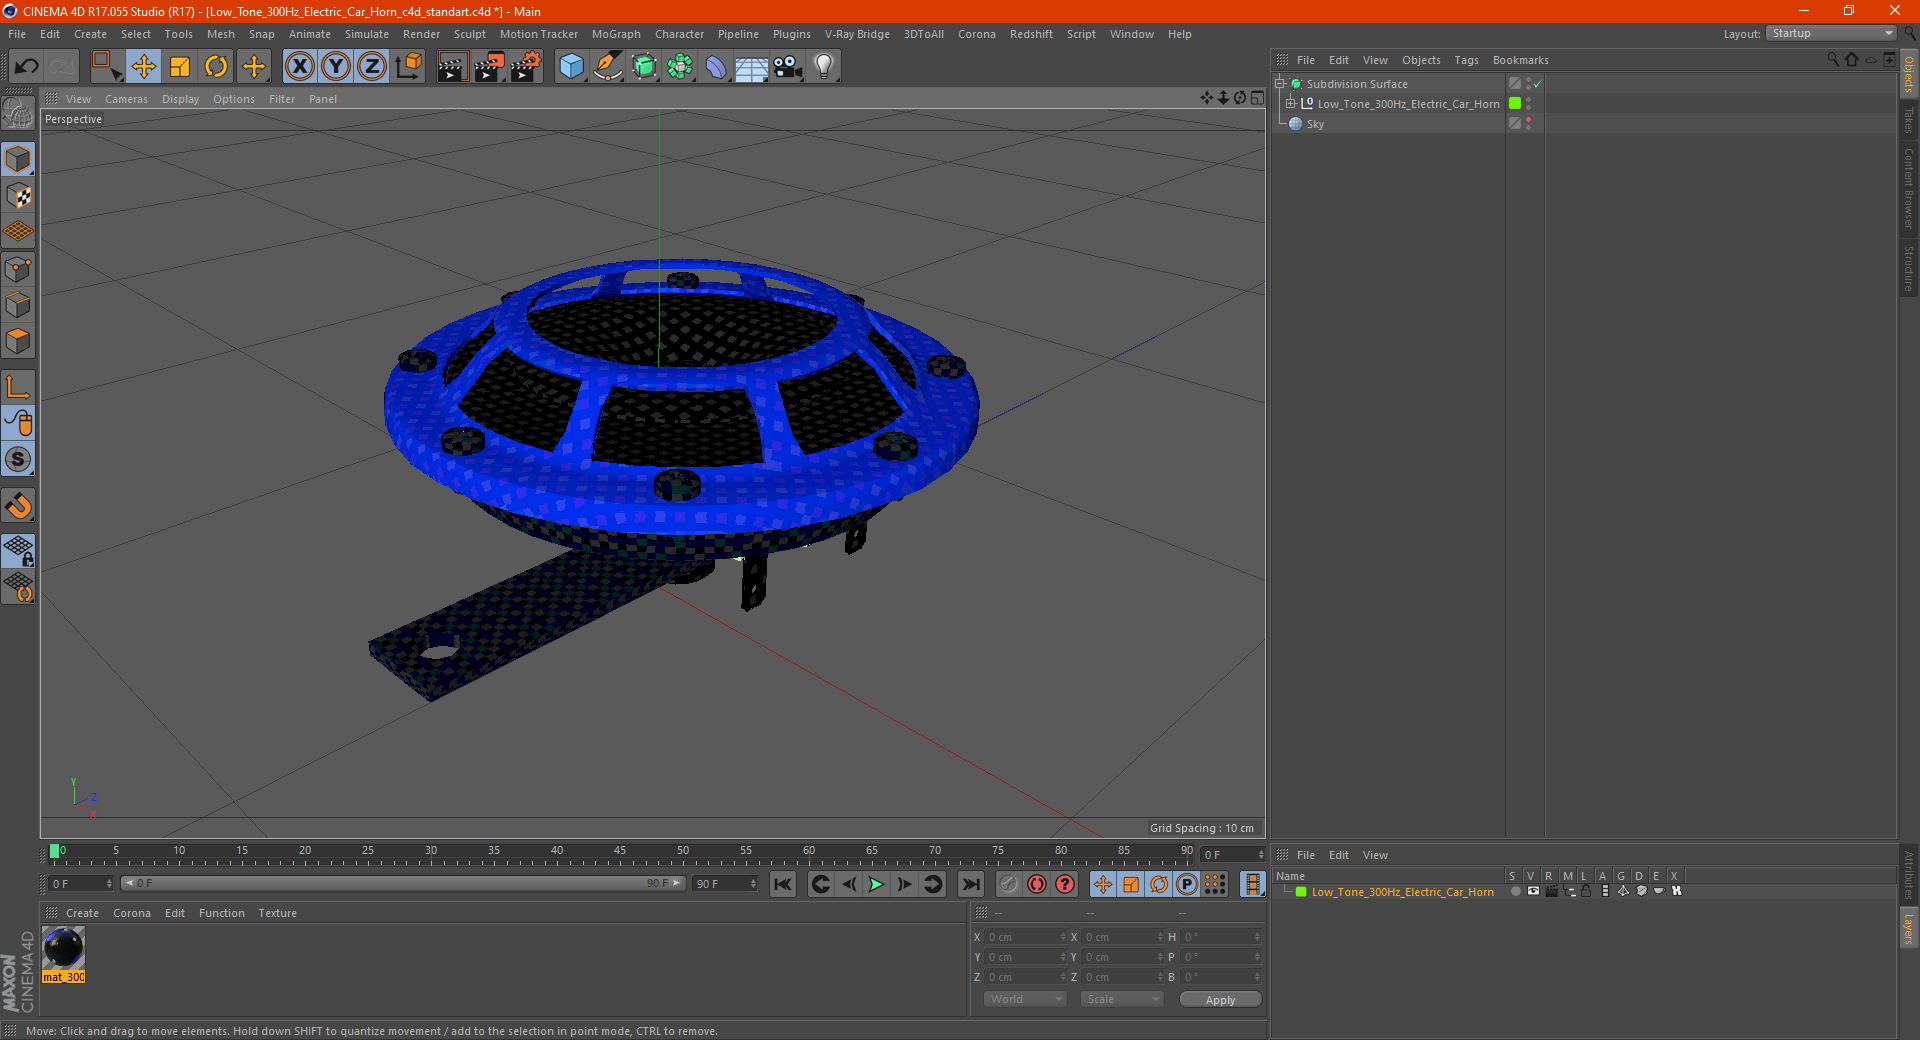The width and height of the screenshot is (1920, 1040).
Task: Activate the Scale tool
Action: (x=180, y=67)
